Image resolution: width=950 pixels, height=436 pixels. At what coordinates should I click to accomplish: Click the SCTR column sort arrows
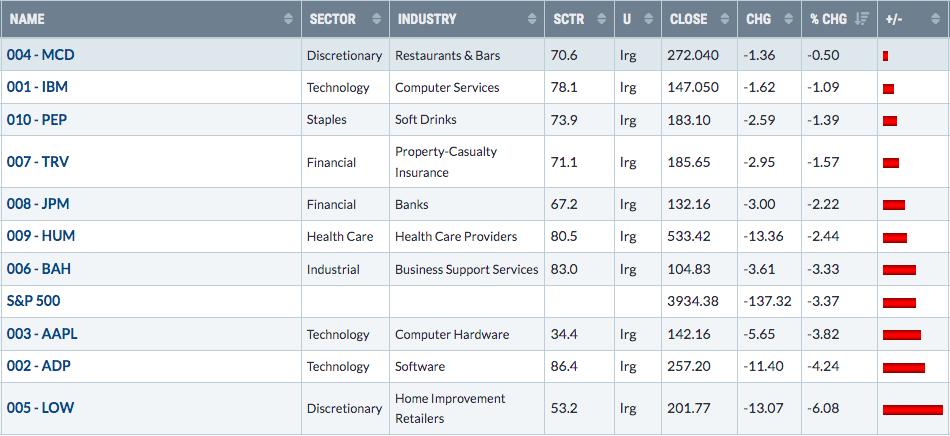602,19
